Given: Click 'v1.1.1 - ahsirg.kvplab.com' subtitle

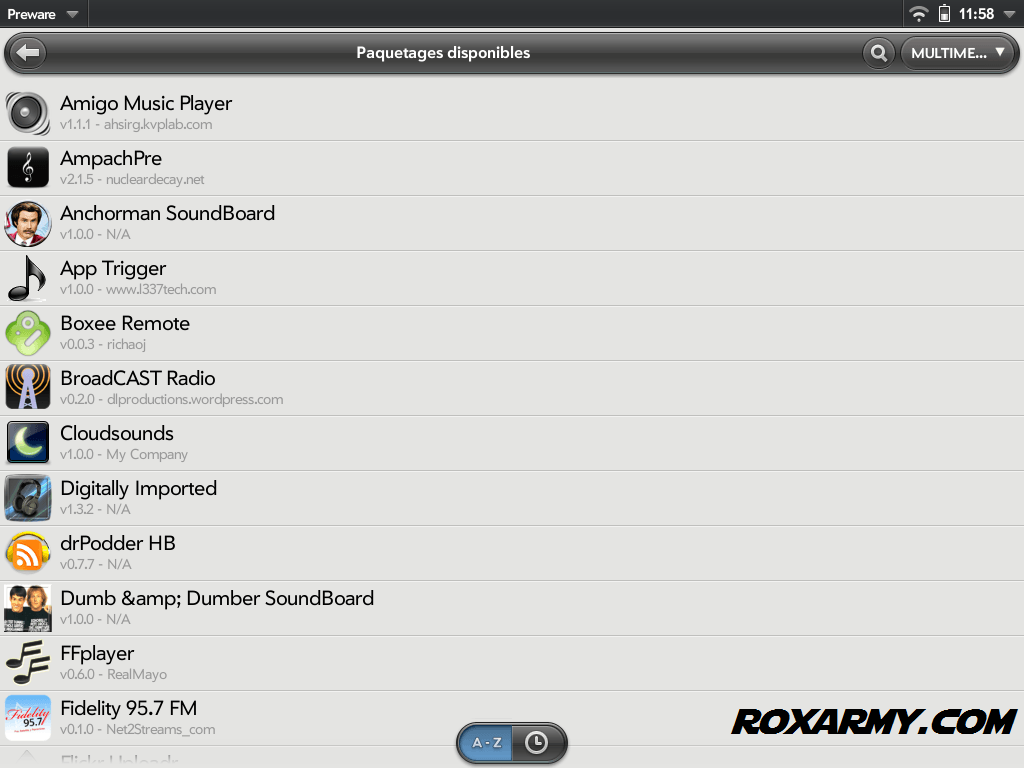Looking at the screenshot, I should [136, 125].
